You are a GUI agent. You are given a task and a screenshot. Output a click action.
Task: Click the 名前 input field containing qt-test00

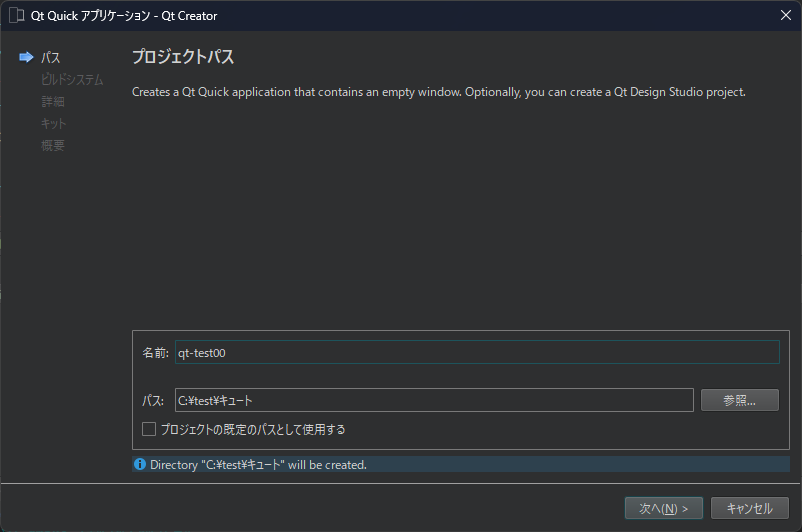click(x=477, y=352)
